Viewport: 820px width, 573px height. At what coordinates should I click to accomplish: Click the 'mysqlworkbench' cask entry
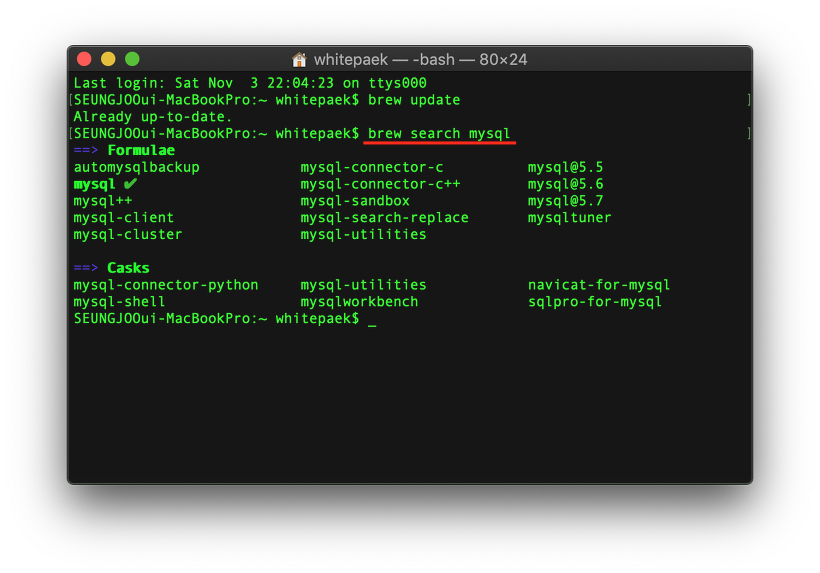[x=359, y=302]
